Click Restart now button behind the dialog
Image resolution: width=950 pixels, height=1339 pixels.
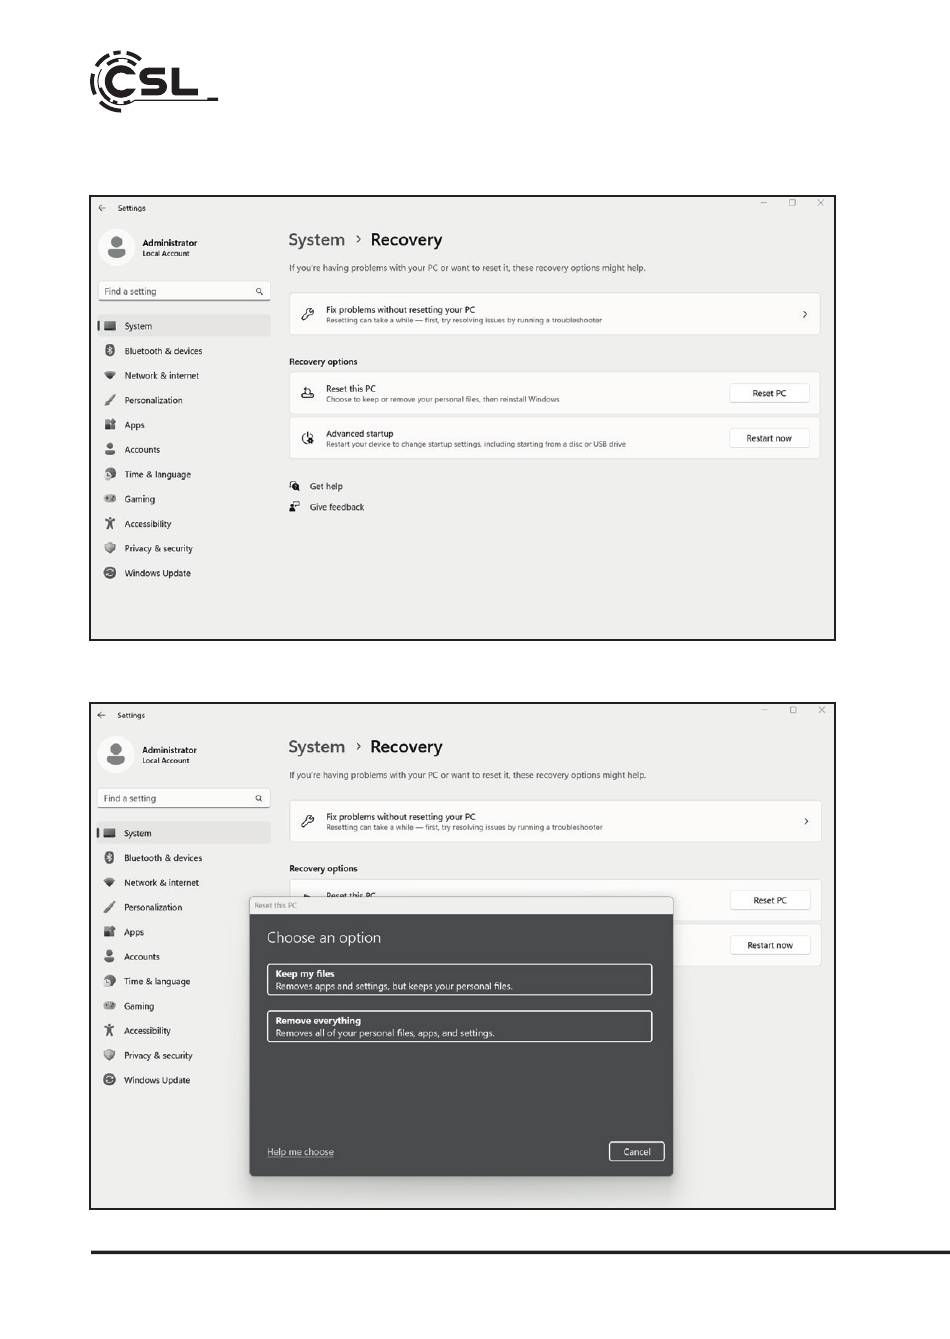(x=770, y=945)
